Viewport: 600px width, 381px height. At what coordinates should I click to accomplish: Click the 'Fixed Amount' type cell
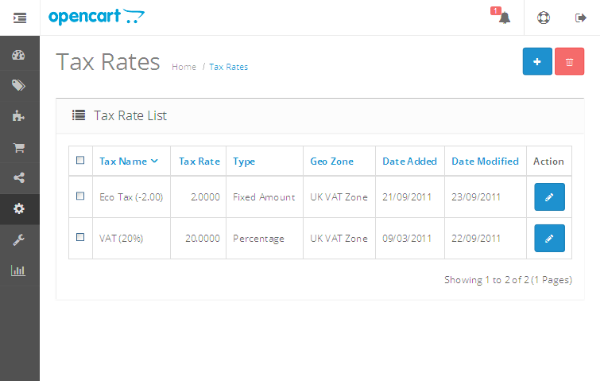click(264, 197)
